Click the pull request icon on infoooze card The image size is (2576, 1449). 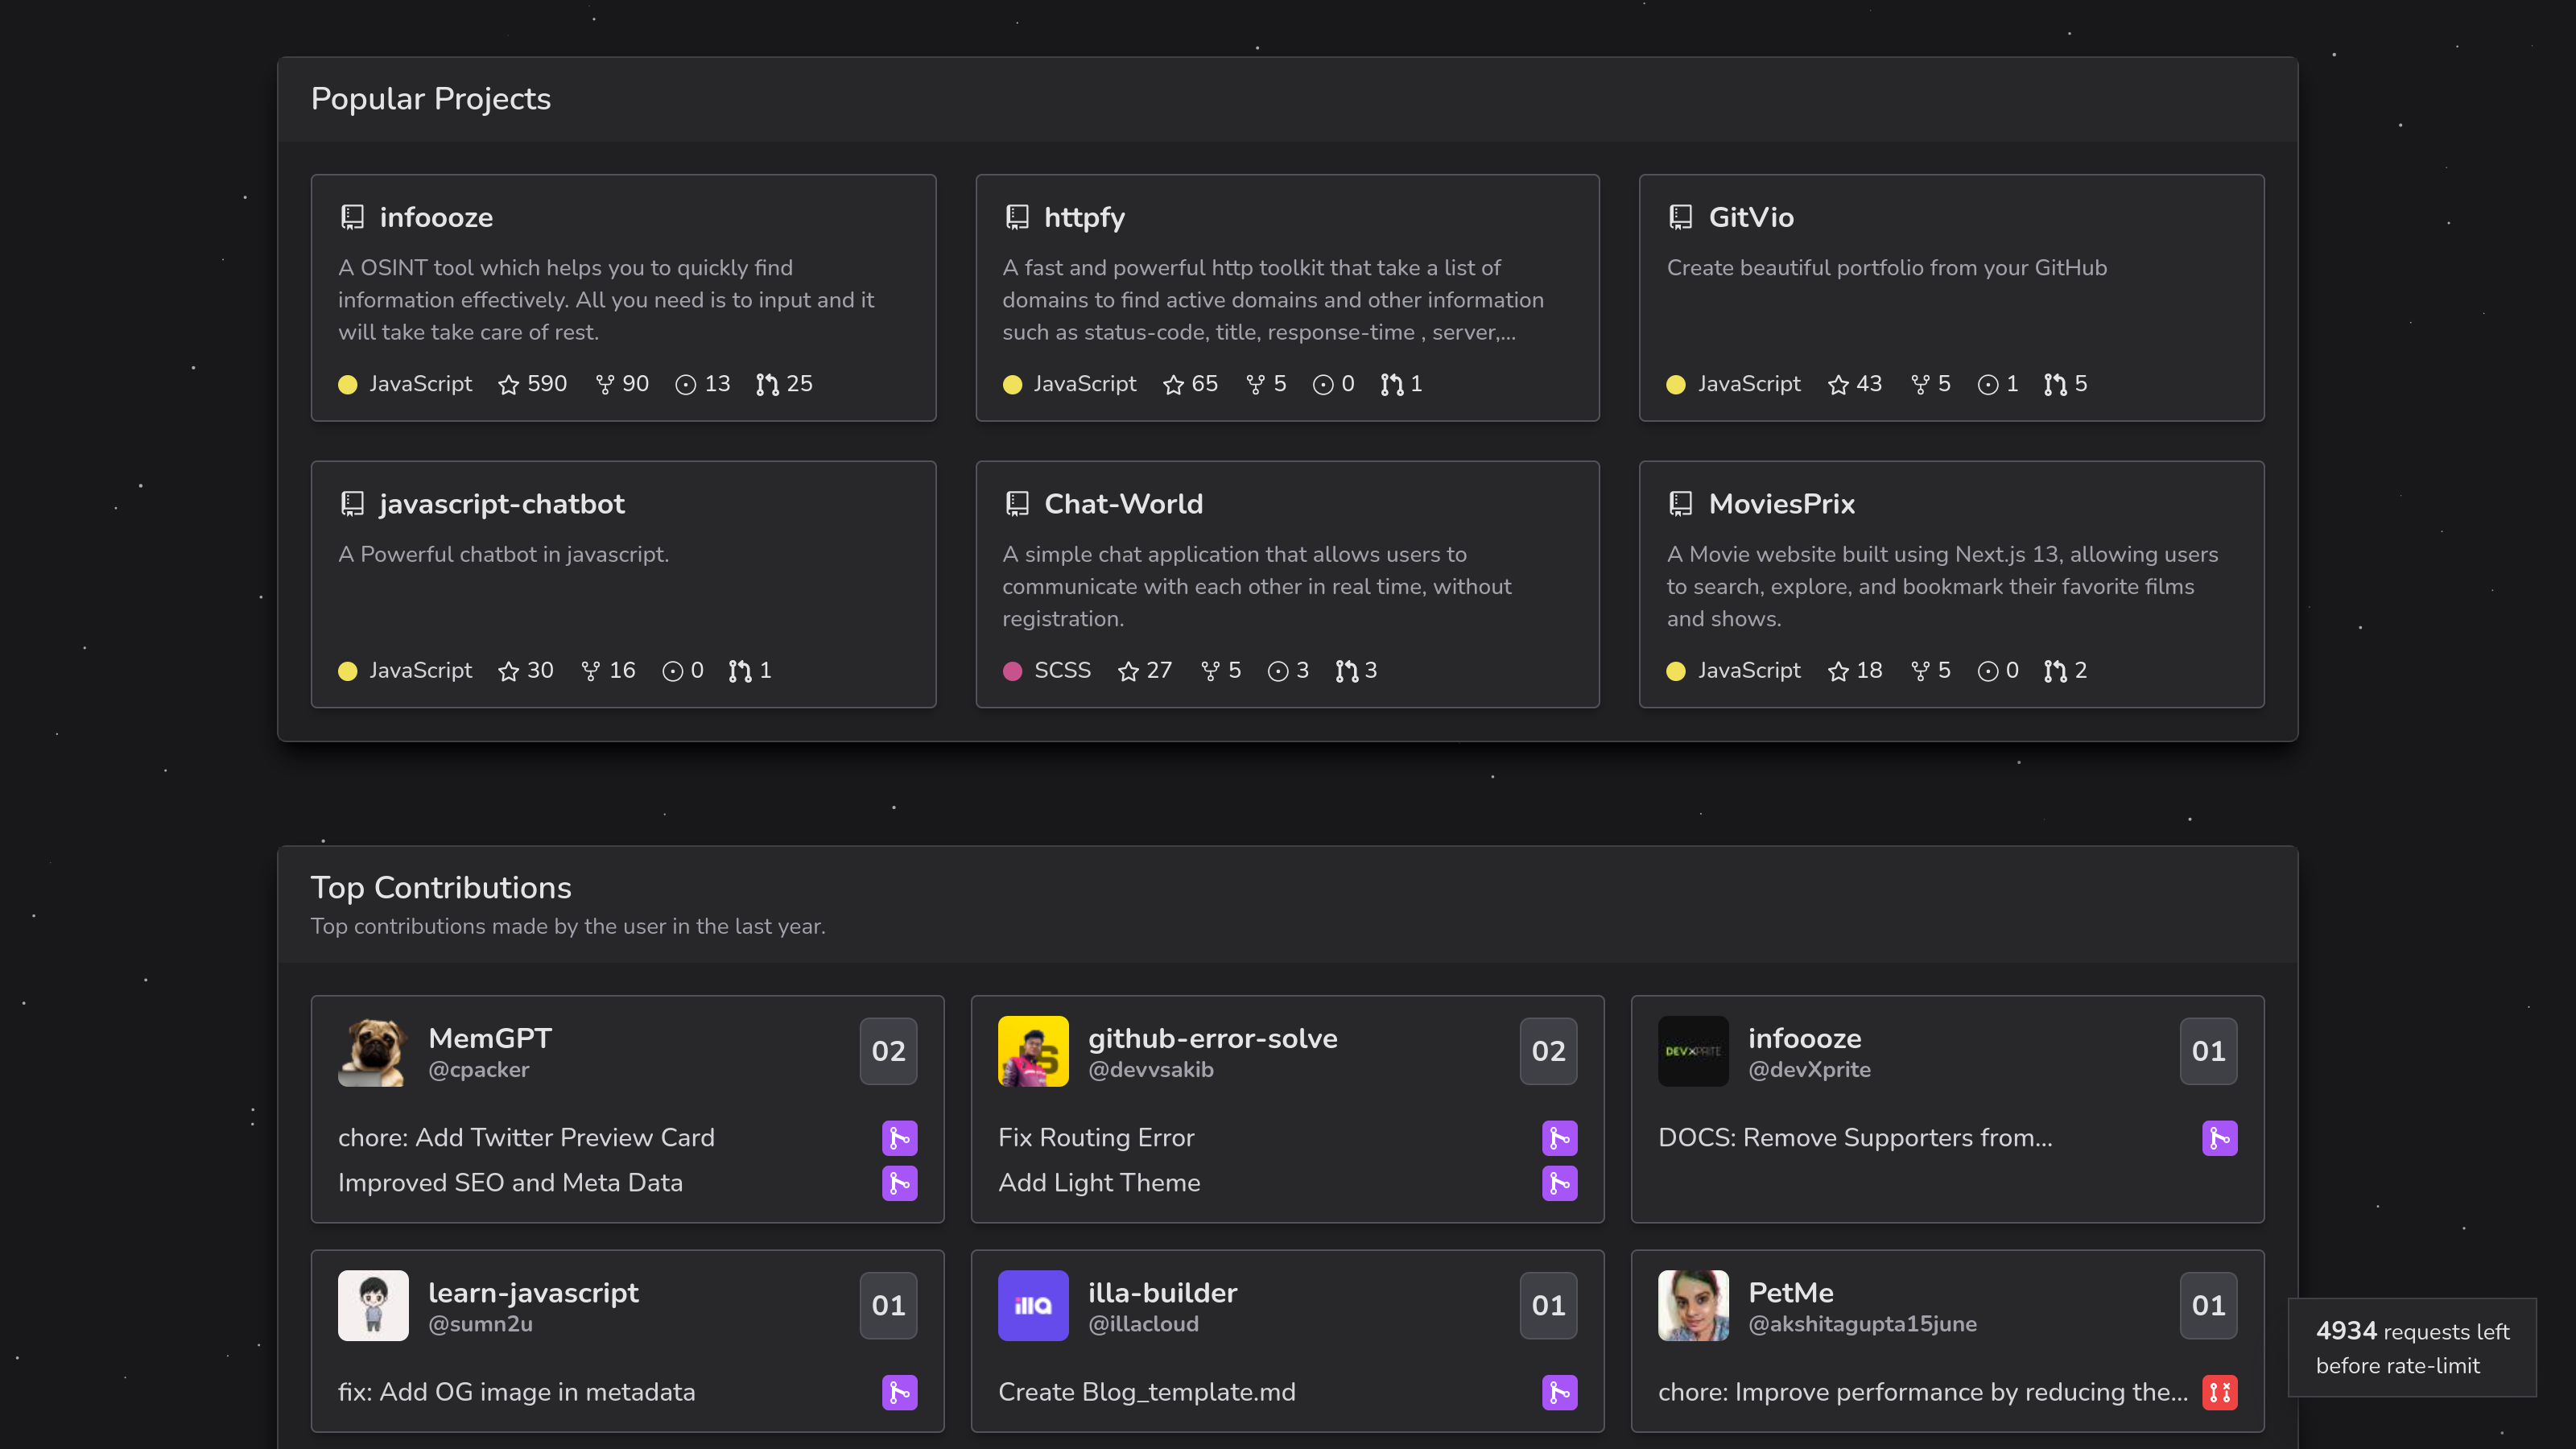point(767,385)
